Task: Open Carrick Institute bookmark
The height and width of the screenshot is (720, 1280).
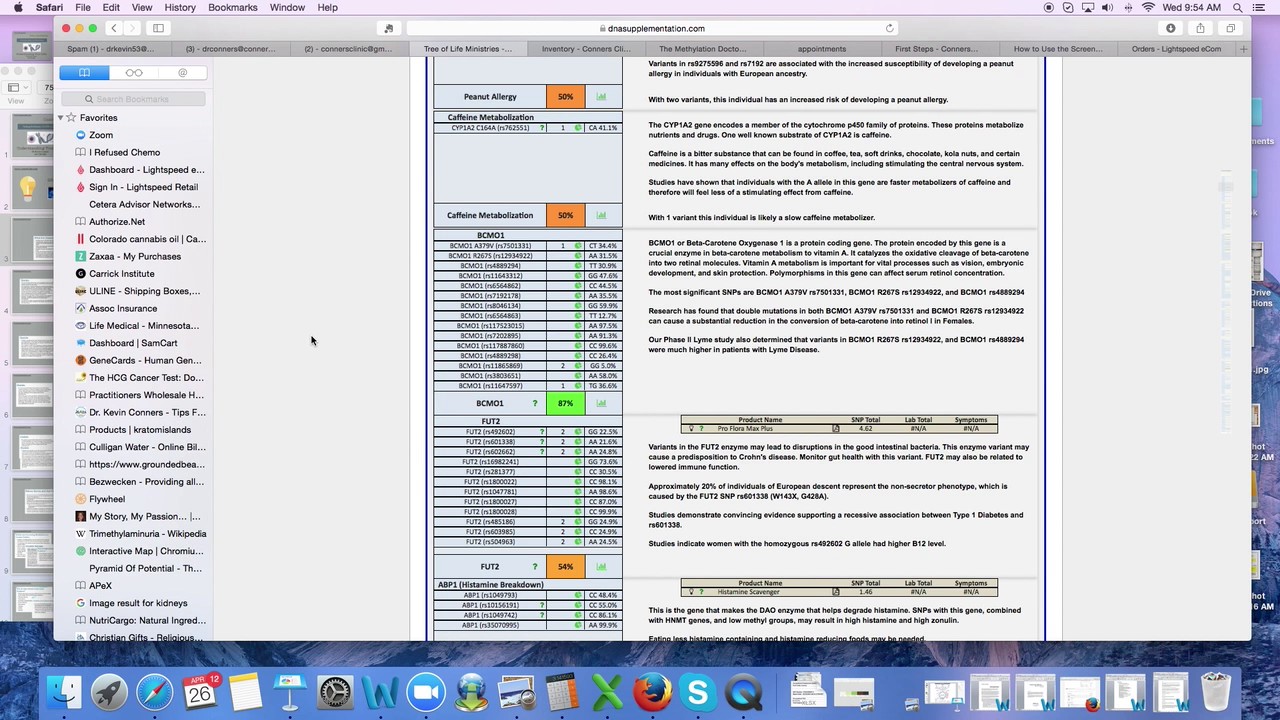Action: click(x=121, y=274)
